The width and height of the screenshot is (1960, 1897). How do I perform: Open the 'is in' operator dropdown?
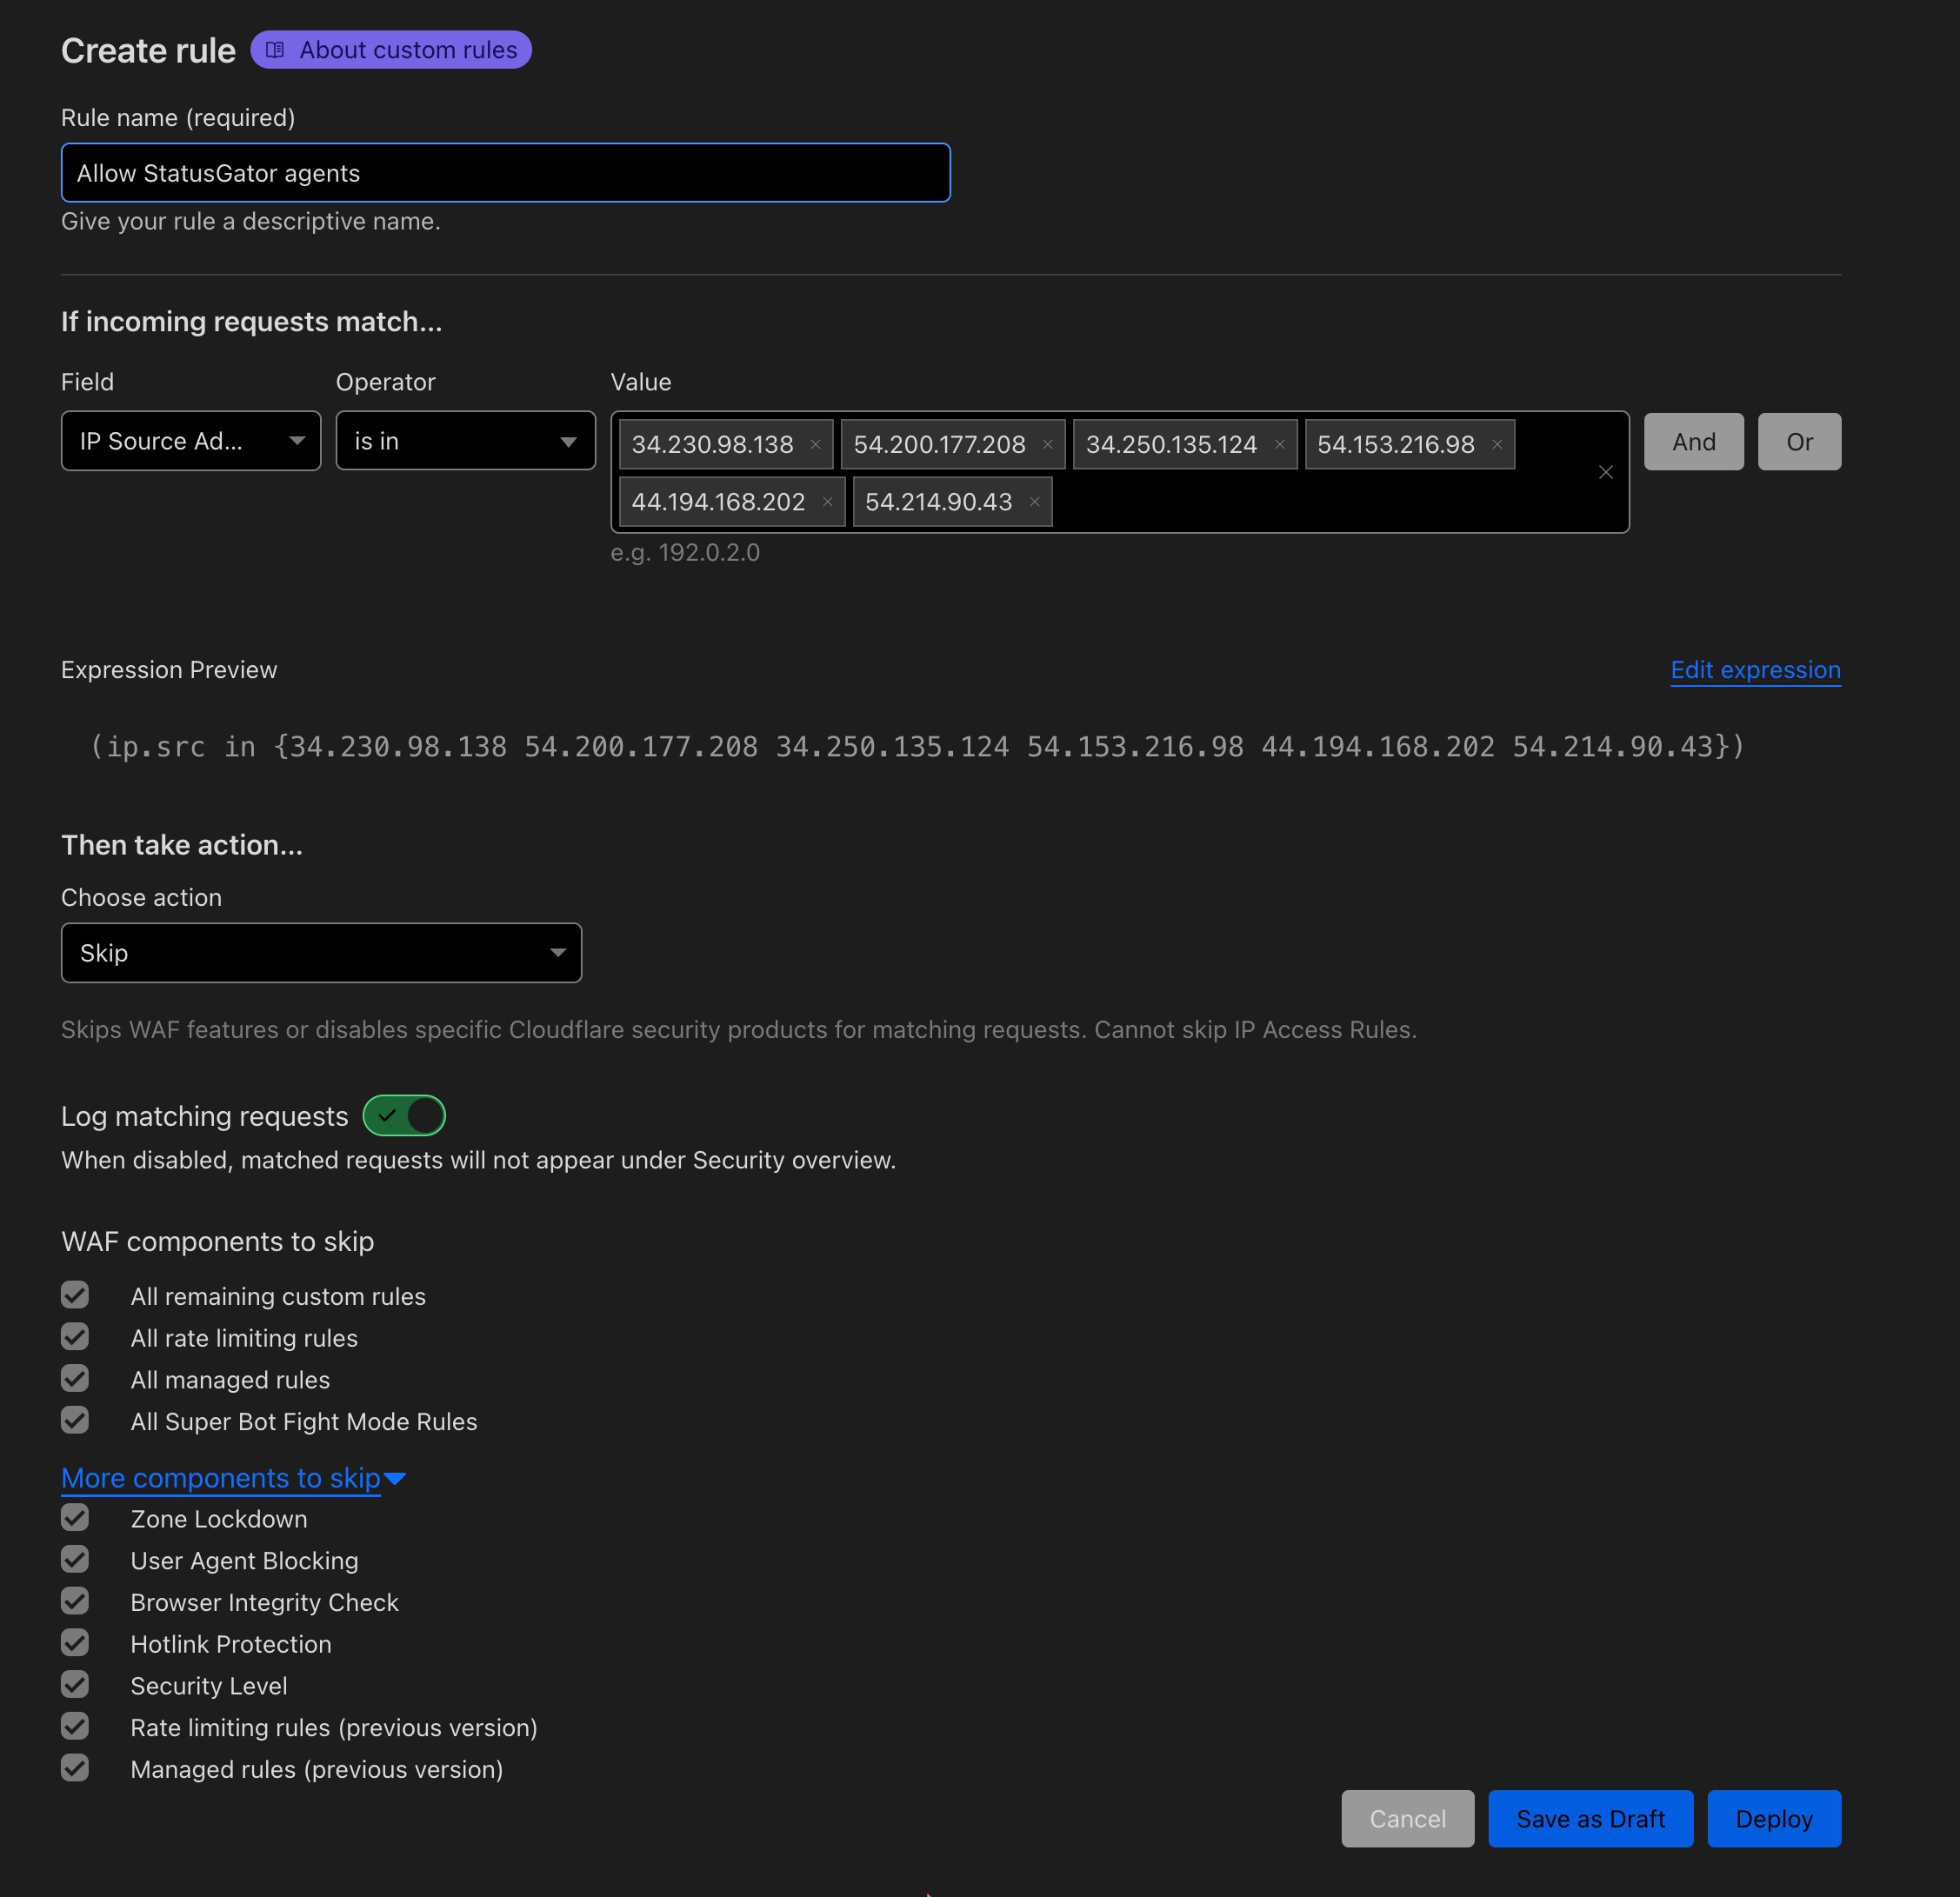click(x=465, y=441)
